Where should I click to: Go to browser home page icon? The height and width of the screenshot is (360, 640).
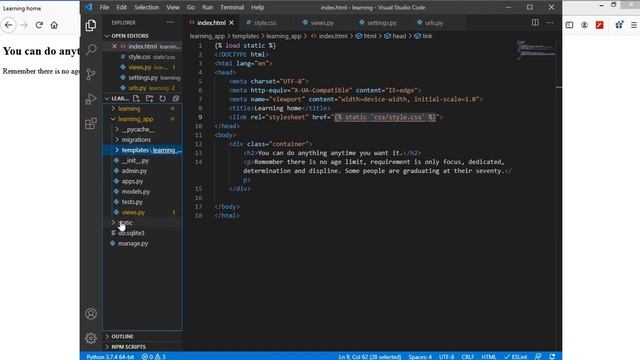54,25
